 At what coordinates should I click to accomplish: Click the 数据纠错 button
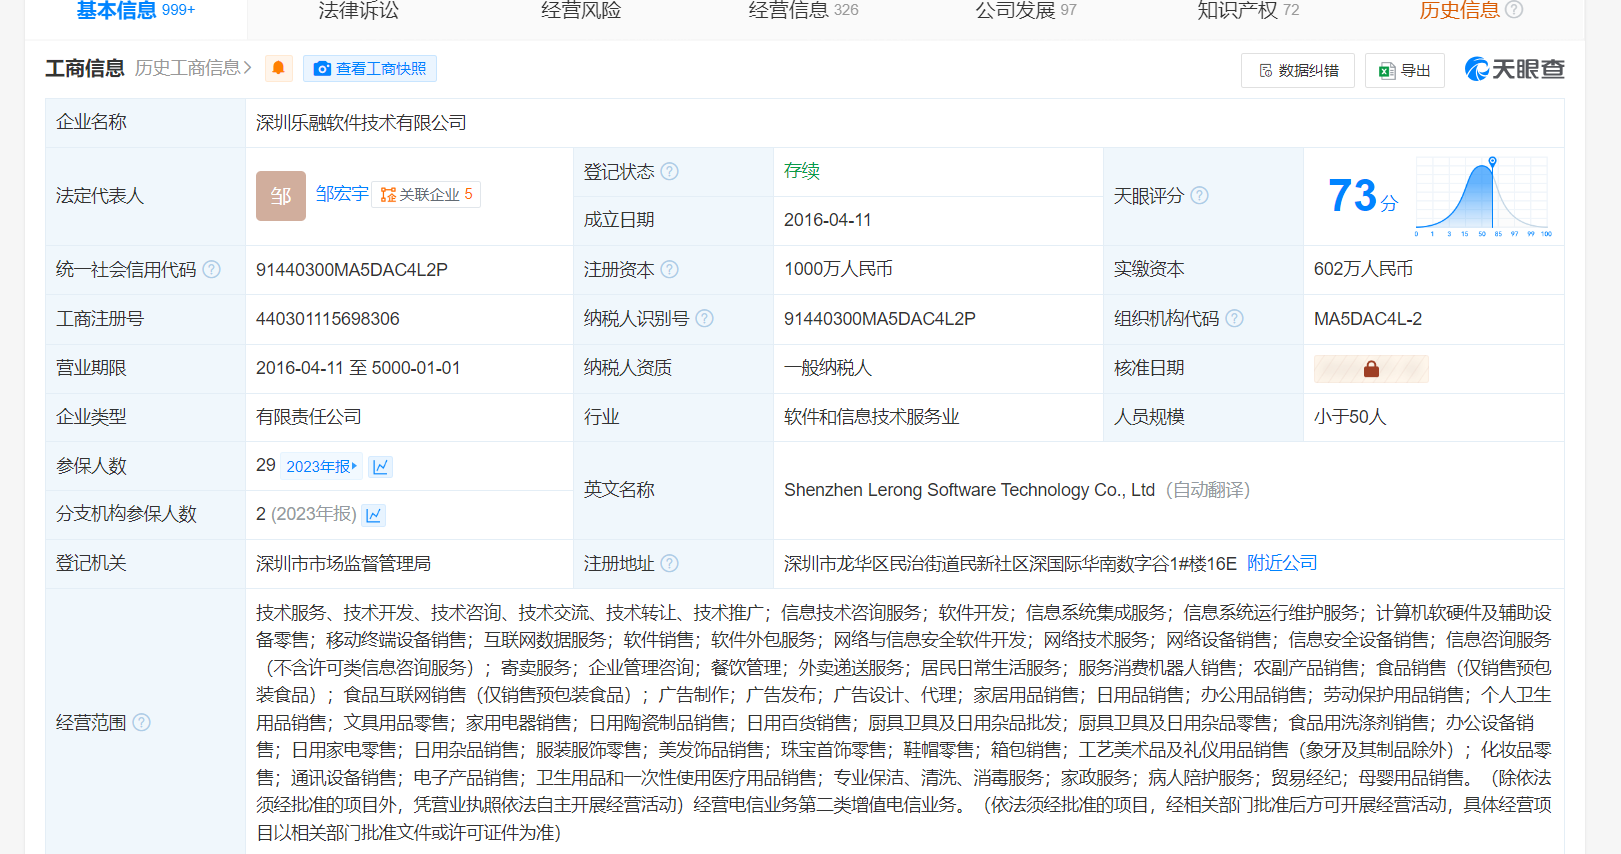(1298, 70)
